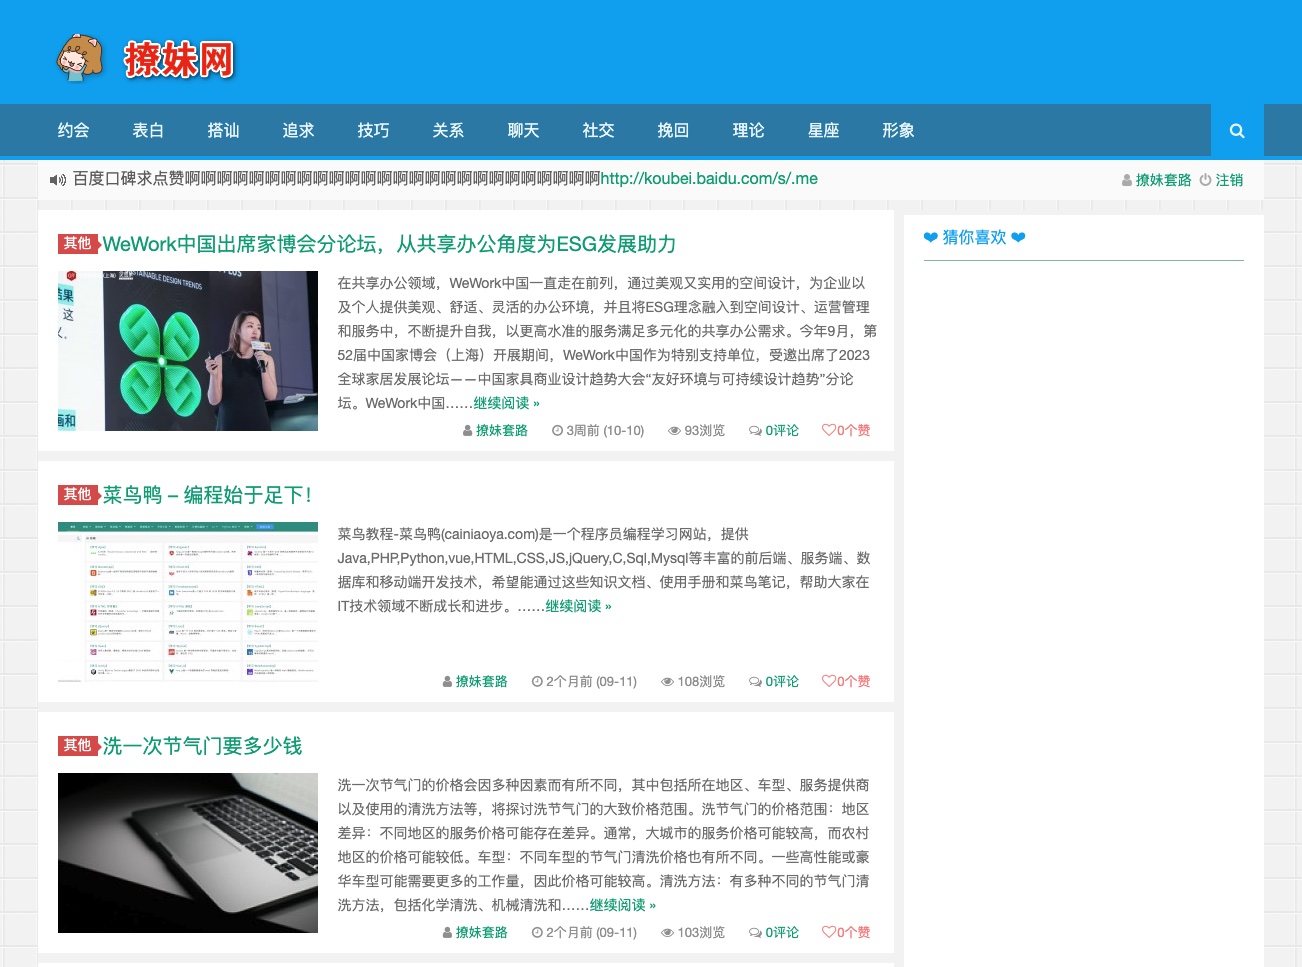1302x967 pixels.
Task: Click heart icon left of 猜你喜欢
Action: (x=931, y=238)
